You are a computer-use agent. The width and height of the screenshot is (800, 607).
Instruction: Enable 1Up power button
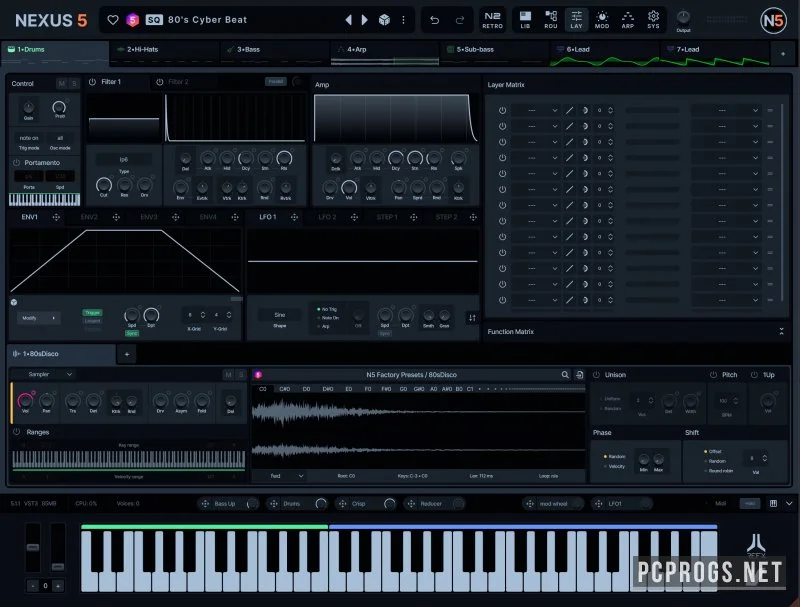tap(754, 375)
